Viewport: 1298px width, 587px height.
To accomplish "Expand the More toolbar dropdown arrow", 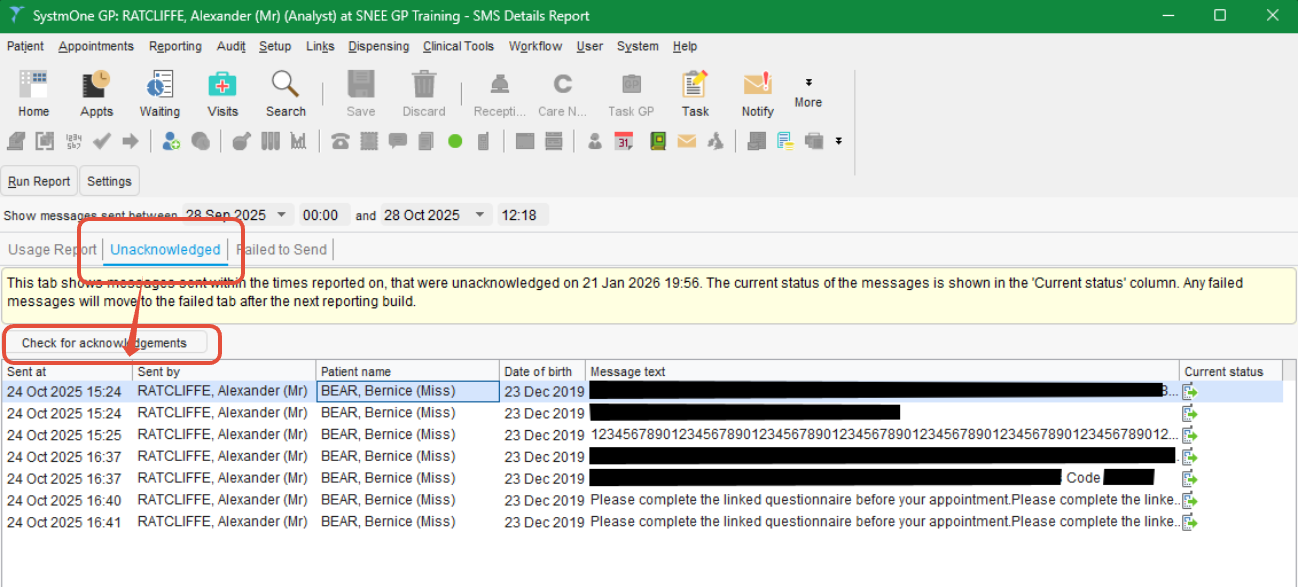I will pyautogui.click(x=807, y=82).
